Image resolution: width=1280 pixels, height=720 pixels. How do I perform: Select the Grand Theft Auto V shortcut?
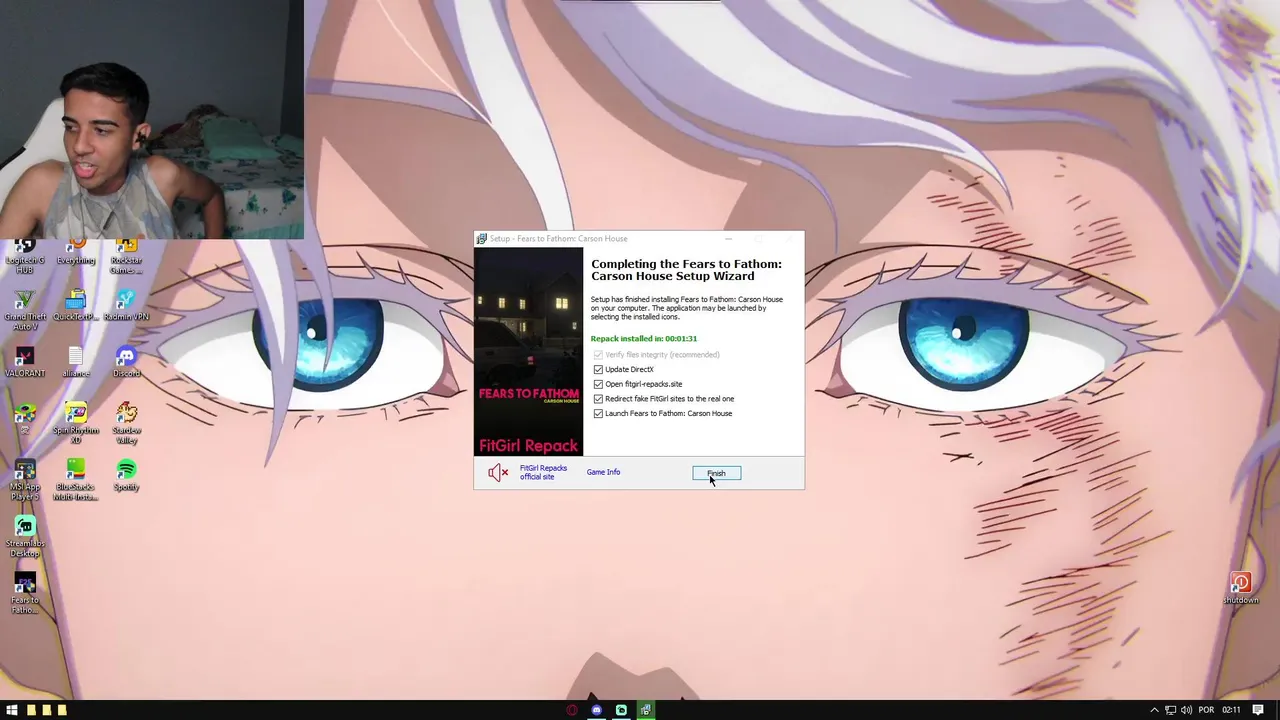click(25, 311)
